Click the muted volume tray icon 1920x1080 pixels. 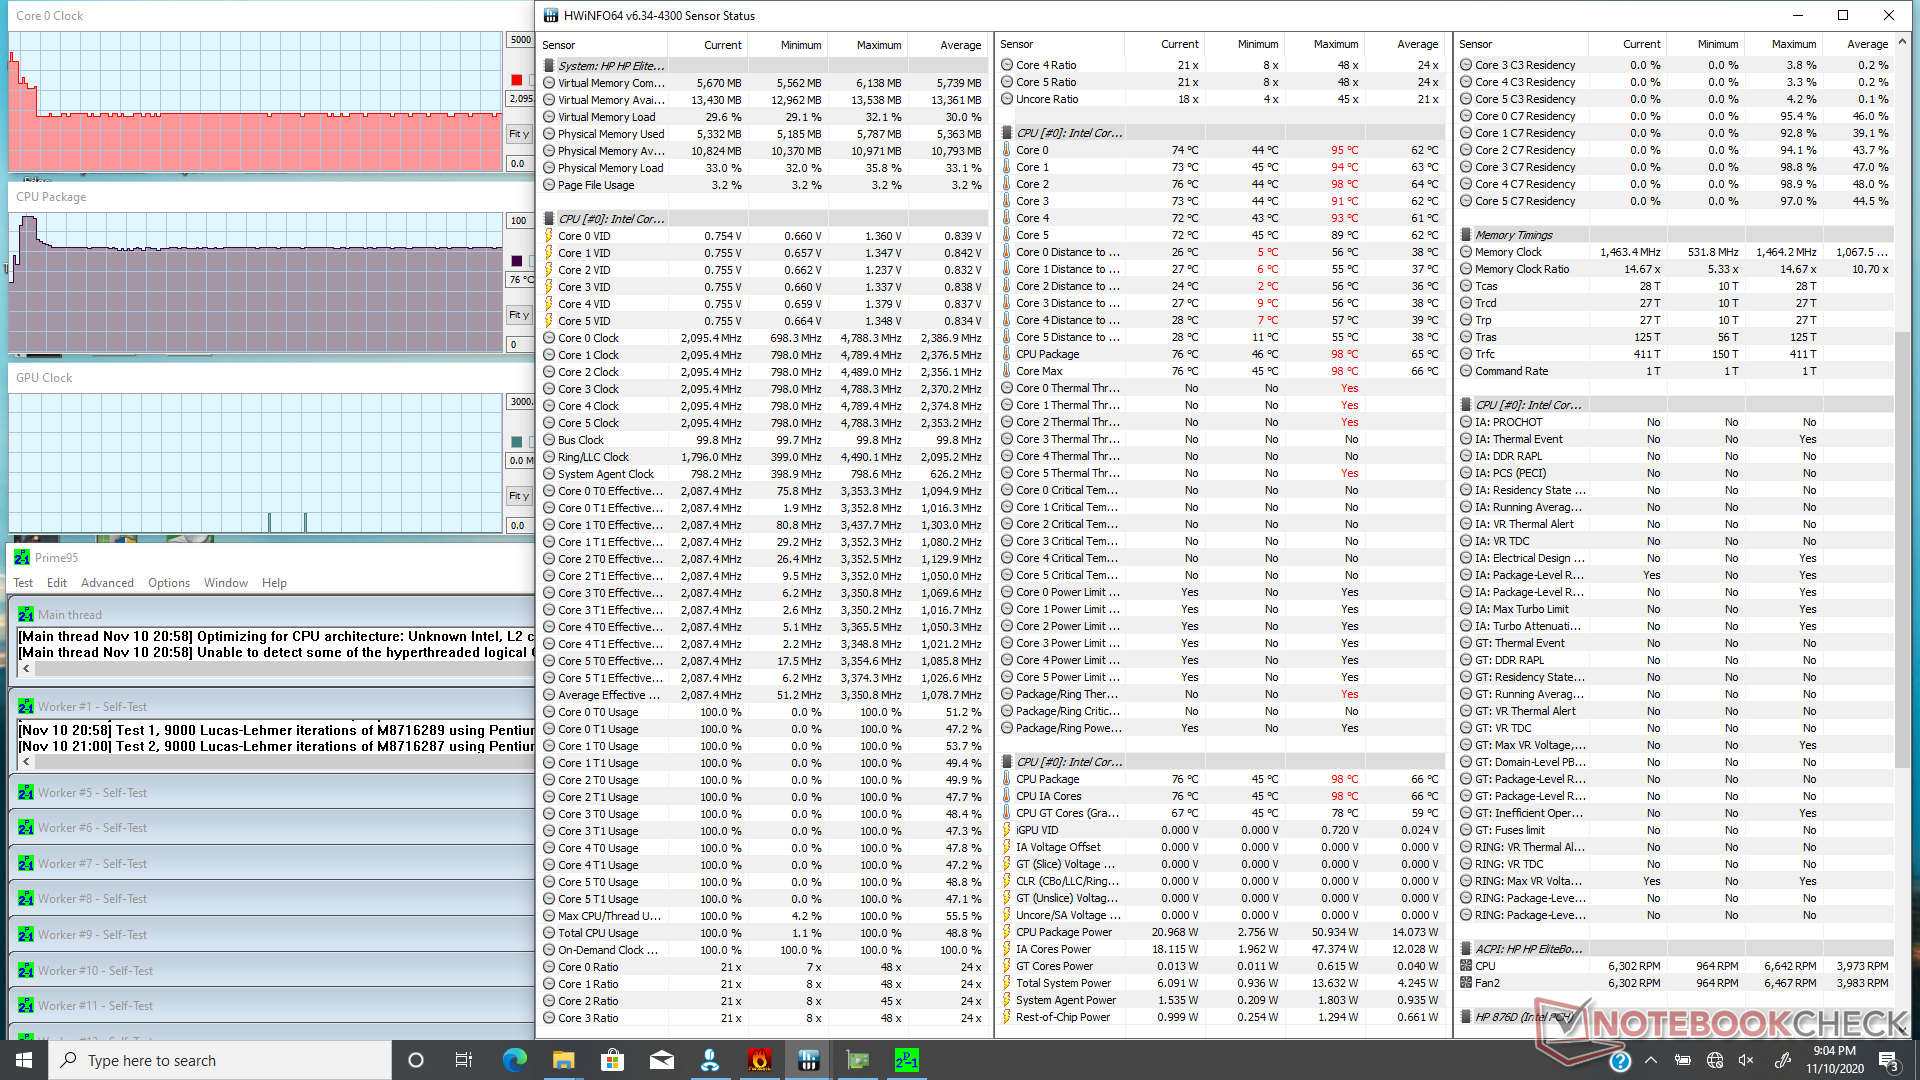tap(1747, 1061)
